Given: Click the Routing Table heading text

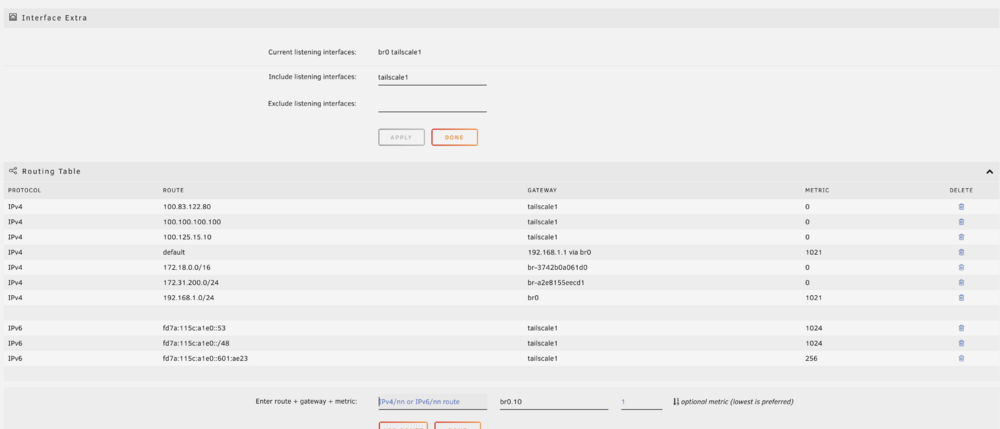Looking at the screenshot, I should (51, 171).
